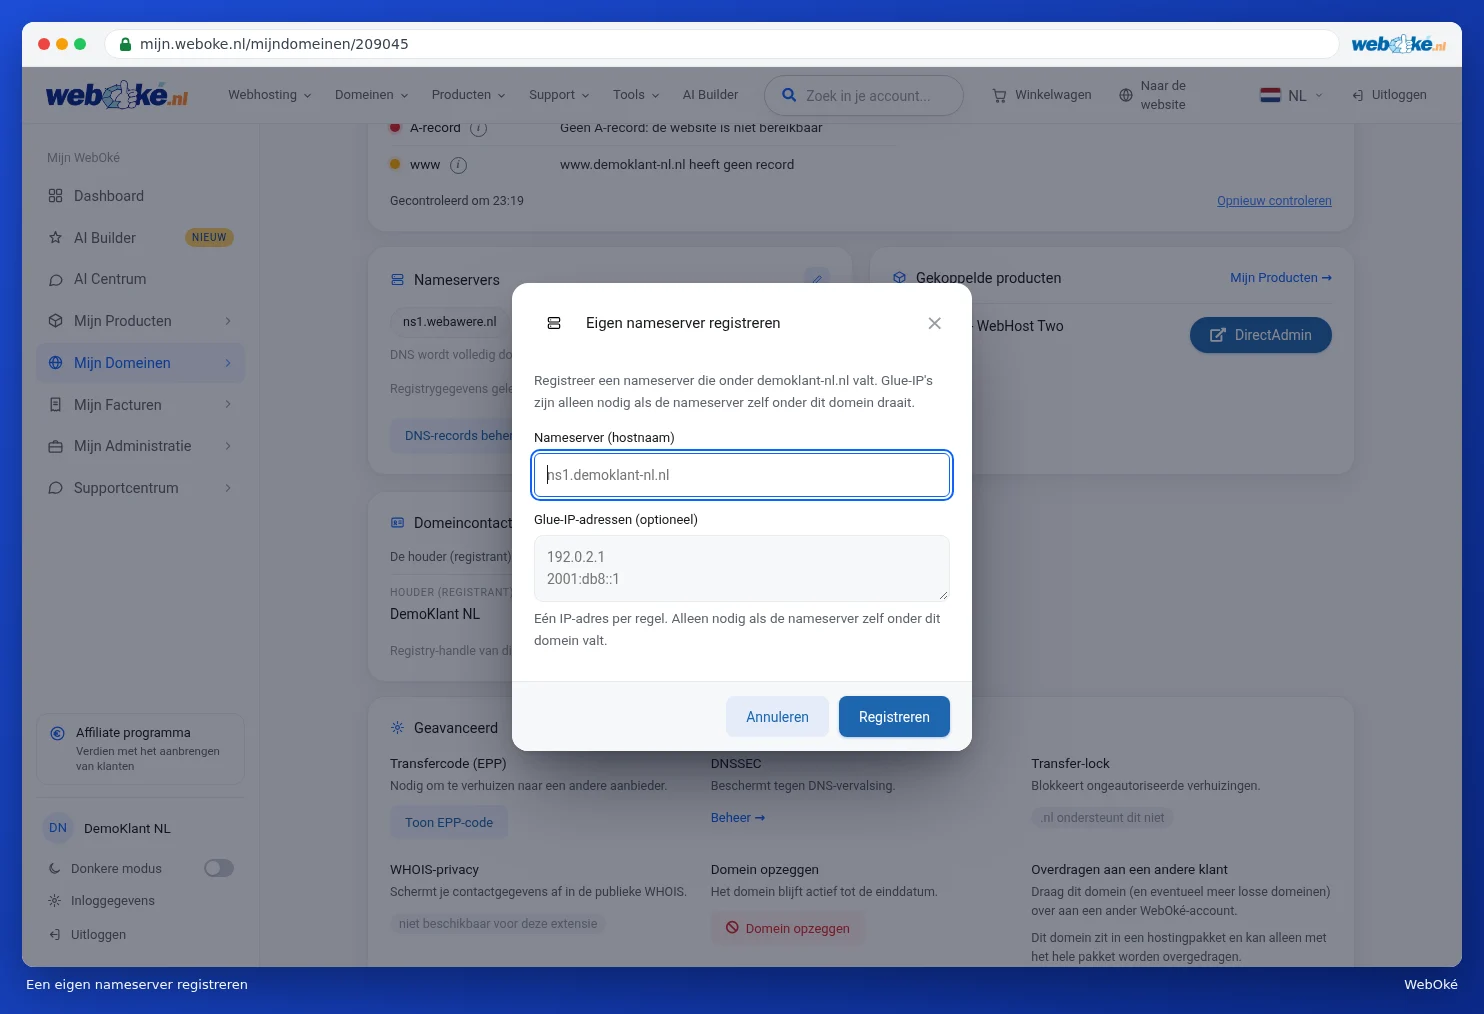Click the Dashboard grid icon in sidebar
Viewport: 1484px width, 1014px height.
pyautogui.click(x=55, y=196)
